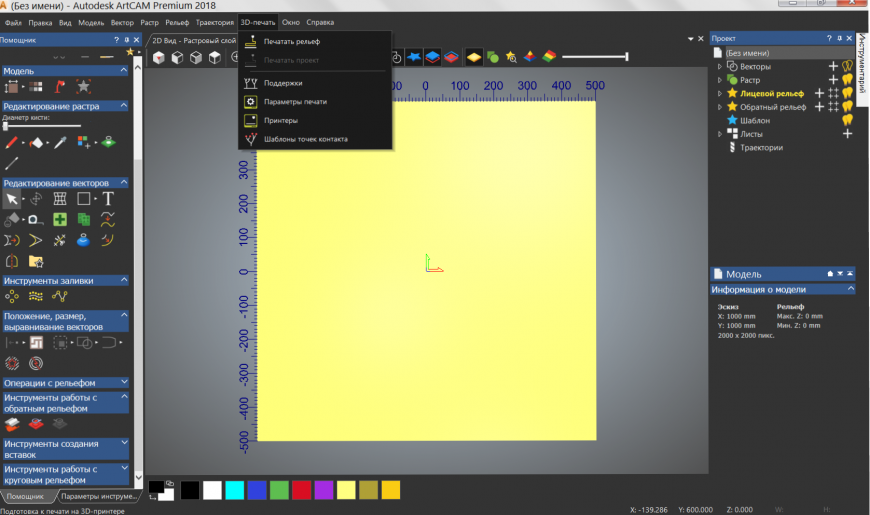870x515 pixels.
Task: Collapse the Модель section in Помощник
Action: pyautogui.click(x=124, y=70)
